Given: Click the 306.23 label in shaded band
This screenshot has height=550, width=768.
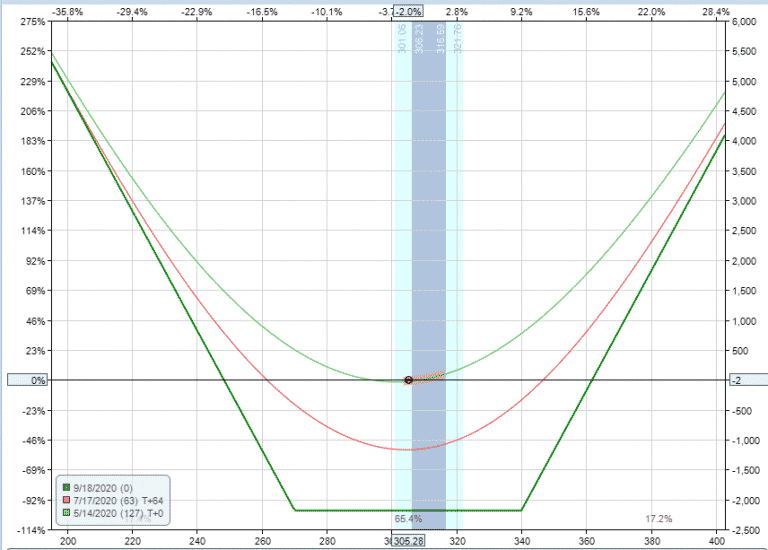Looking at the screenshot, I should [419, 39].
